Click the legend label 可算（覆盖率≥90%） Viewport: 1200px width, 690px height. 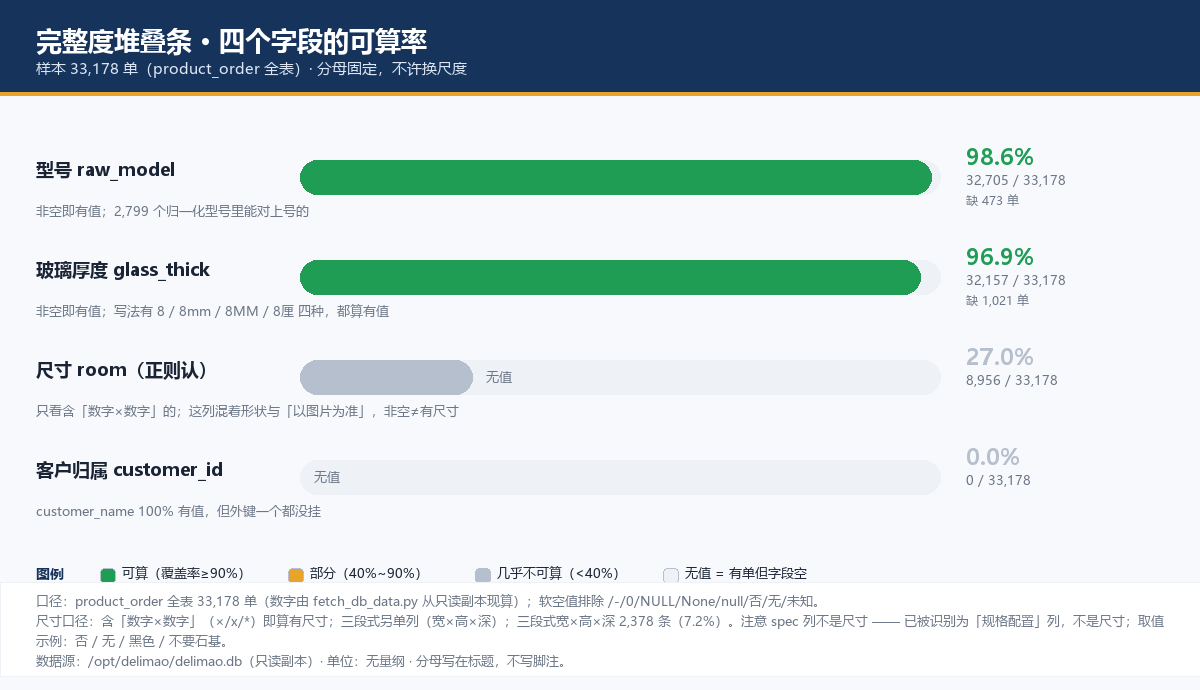183,574
